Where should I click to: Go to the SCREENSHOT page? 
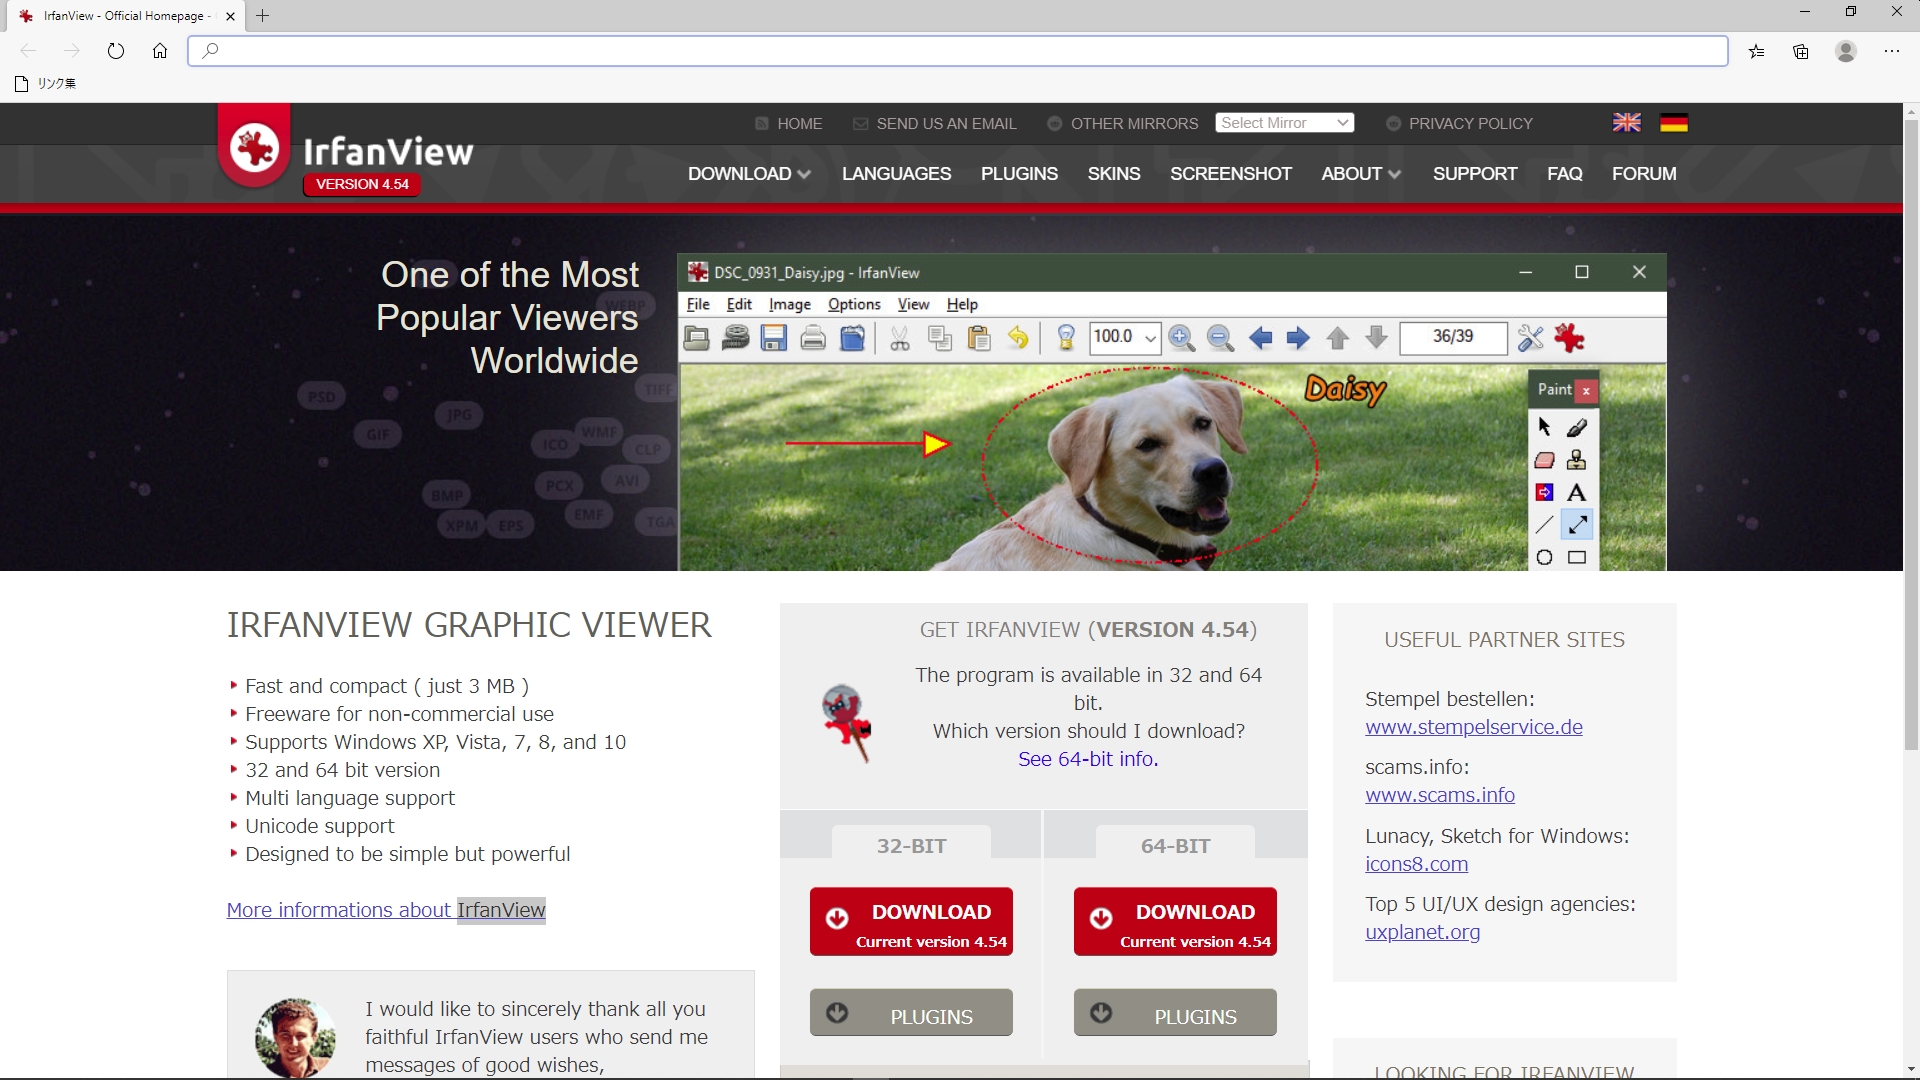coord(1230,174)
